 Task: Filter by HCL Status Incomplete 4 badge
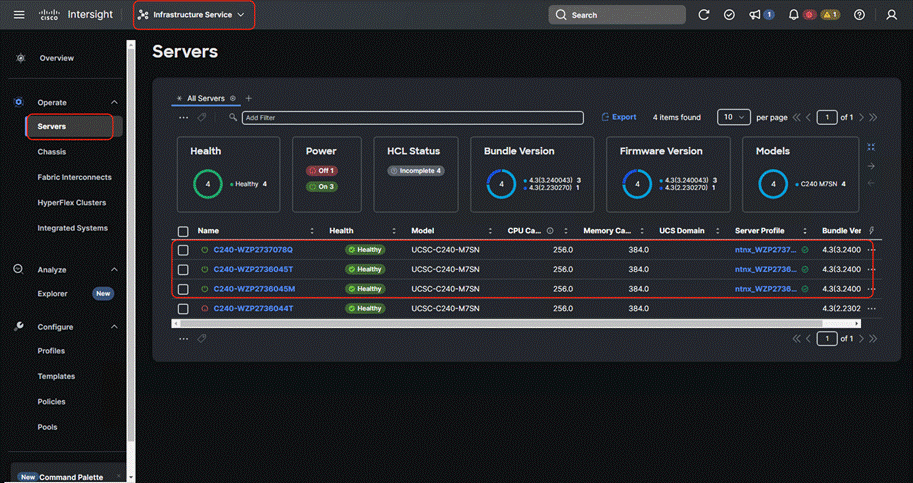[416, 171]
